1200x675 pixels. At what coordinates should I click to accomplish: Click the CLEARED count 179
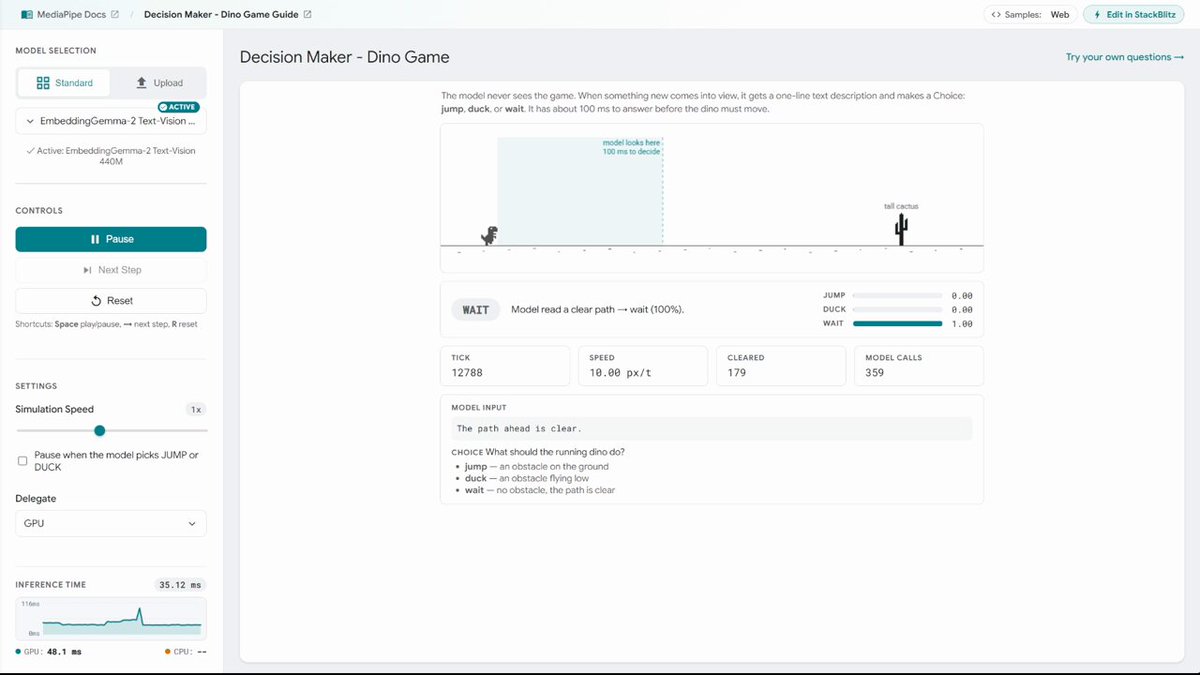click(x=736, y=373)
